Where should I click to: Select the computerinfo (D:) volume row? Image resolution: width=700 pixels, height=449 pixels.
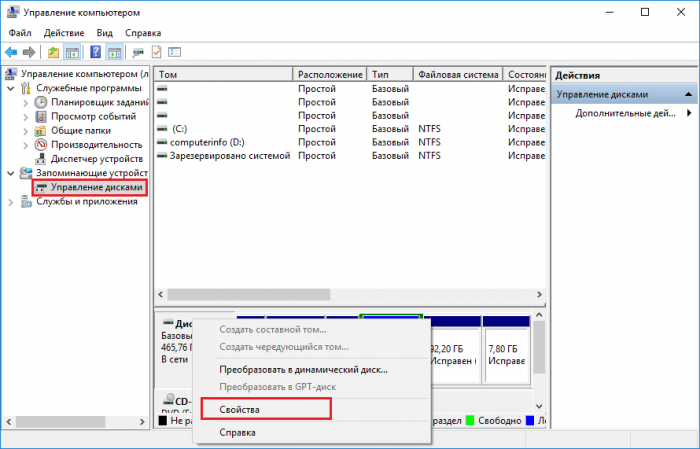pyautogui.click(x=350, y=142)
